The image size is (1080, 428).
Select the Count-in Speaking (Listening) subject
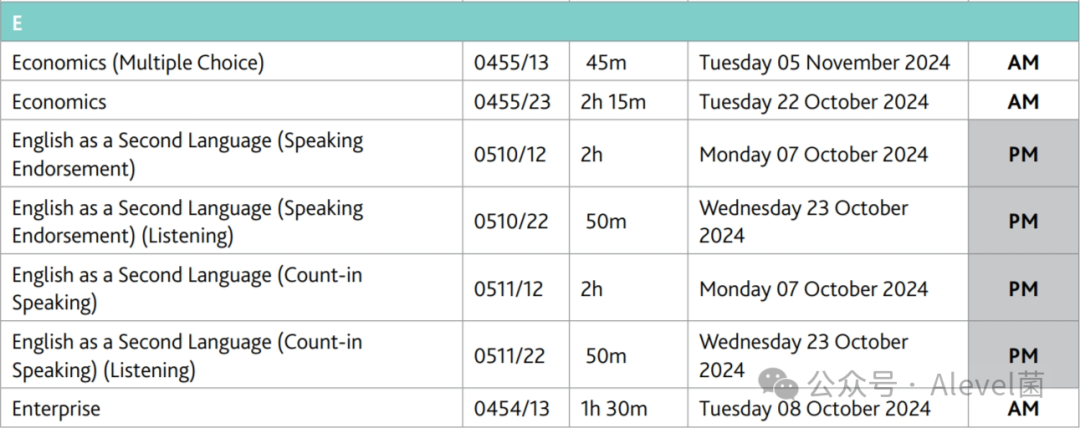coord(187,356)
